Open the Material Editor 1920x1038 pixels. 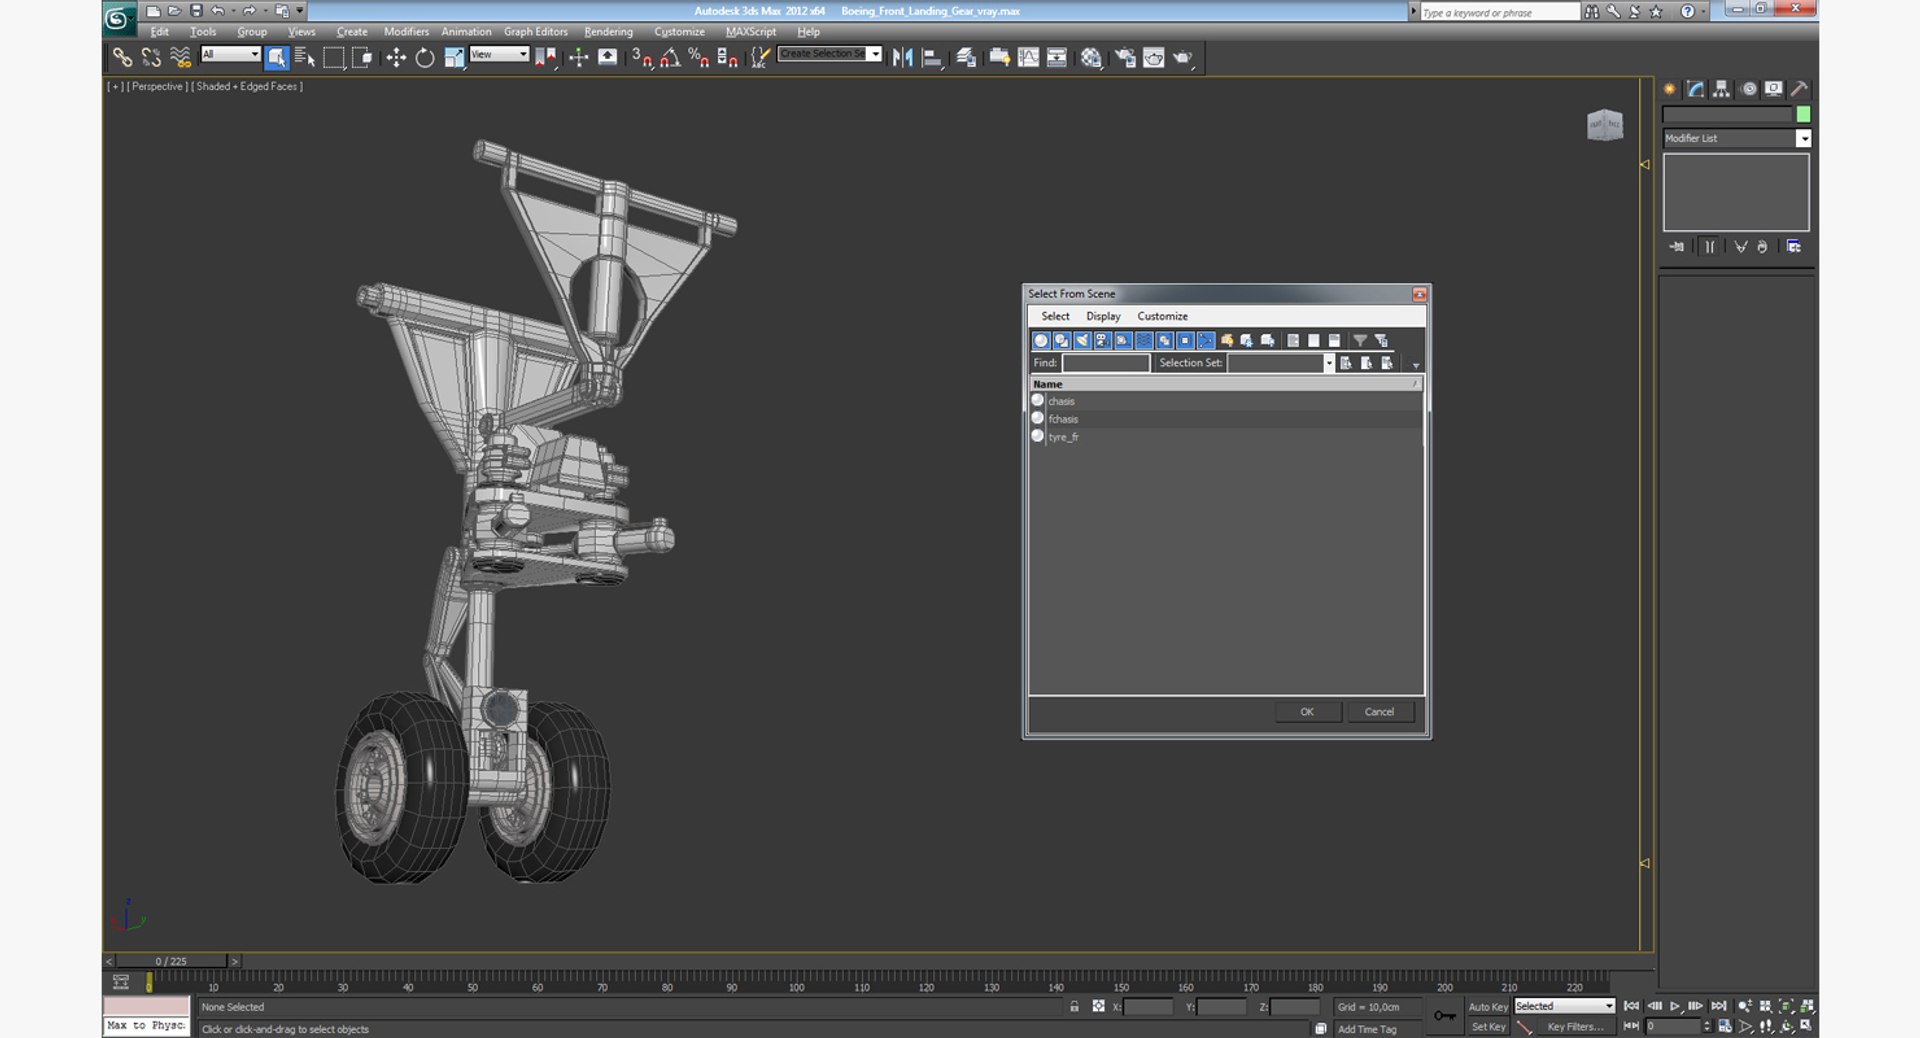point(1091,58)
